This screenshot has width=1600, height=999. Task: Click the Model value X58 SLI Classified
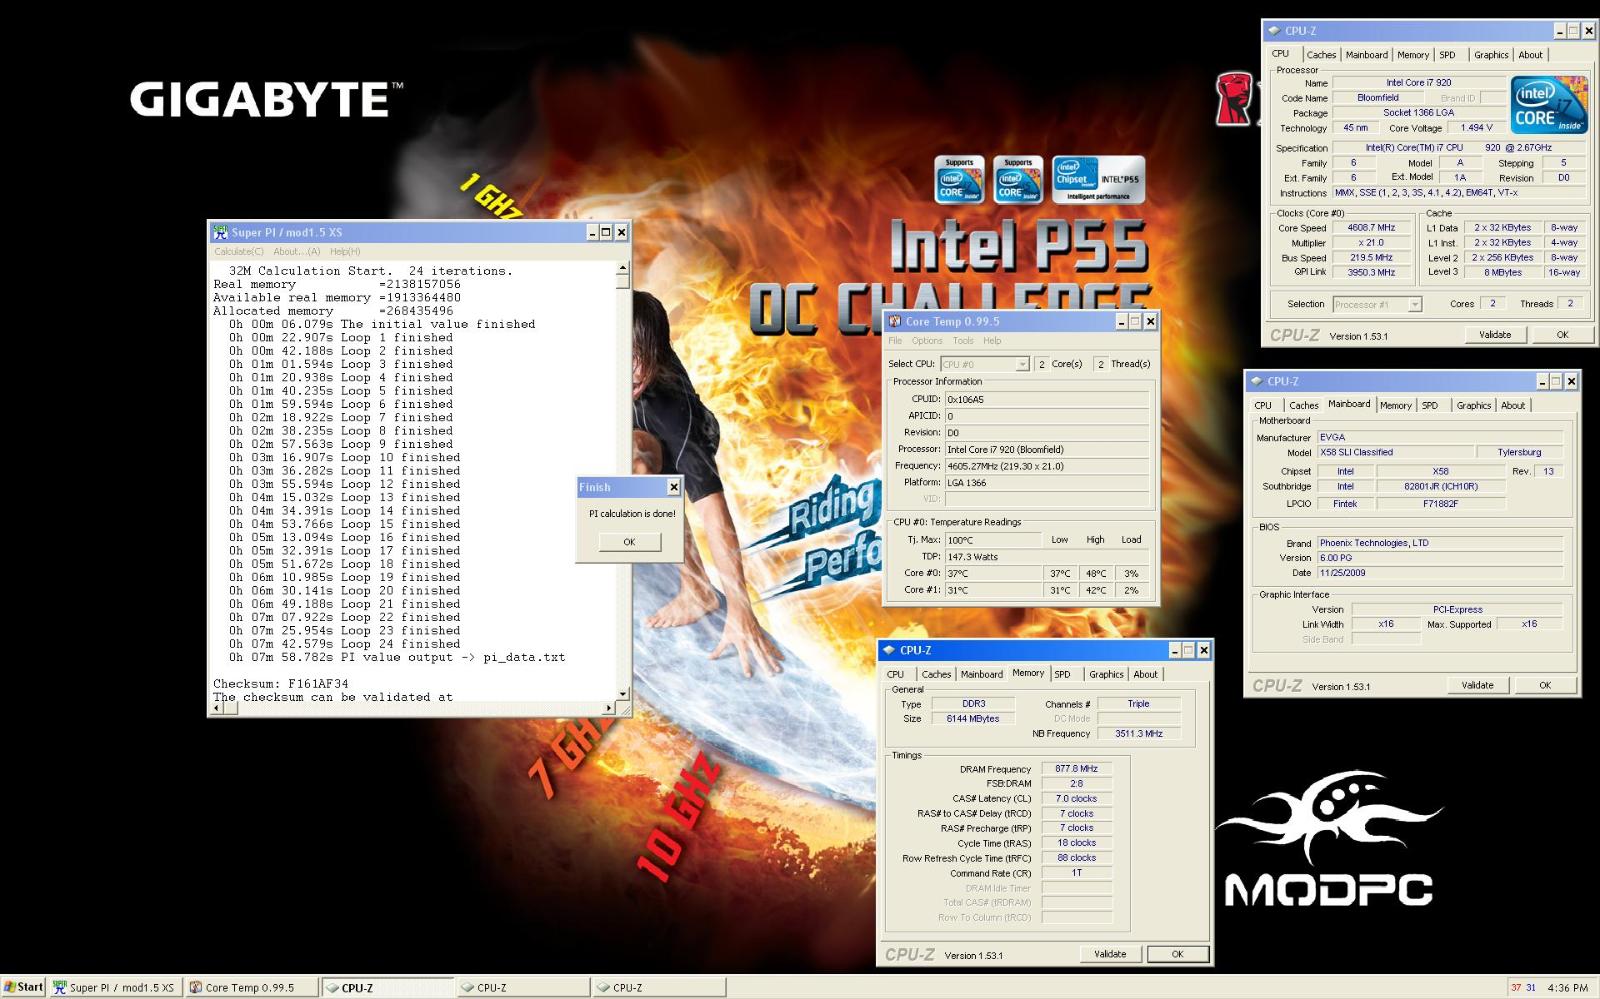[x=1397, y=452]
